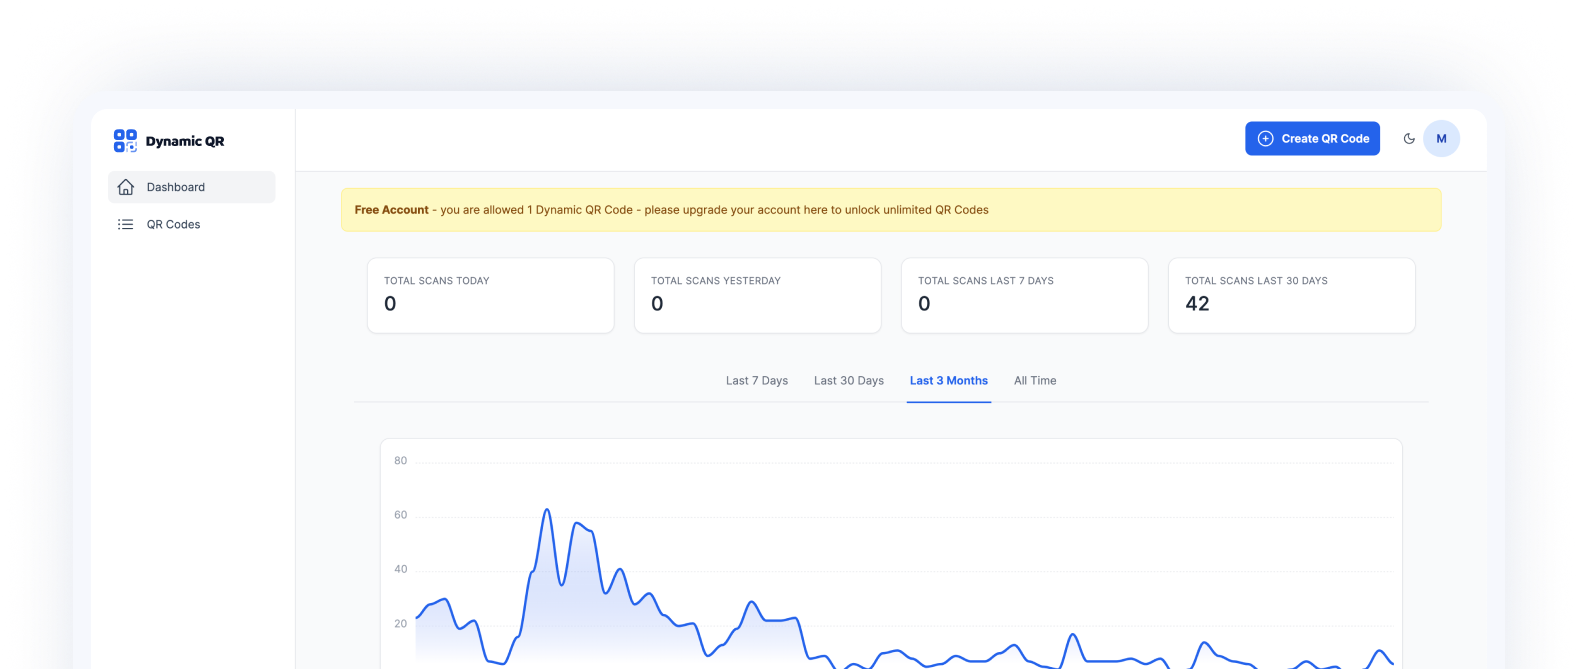Click the Total Scans Last 30 Days card
This screenshot has width=1578, height=669.
click(x=1291, y=296)
